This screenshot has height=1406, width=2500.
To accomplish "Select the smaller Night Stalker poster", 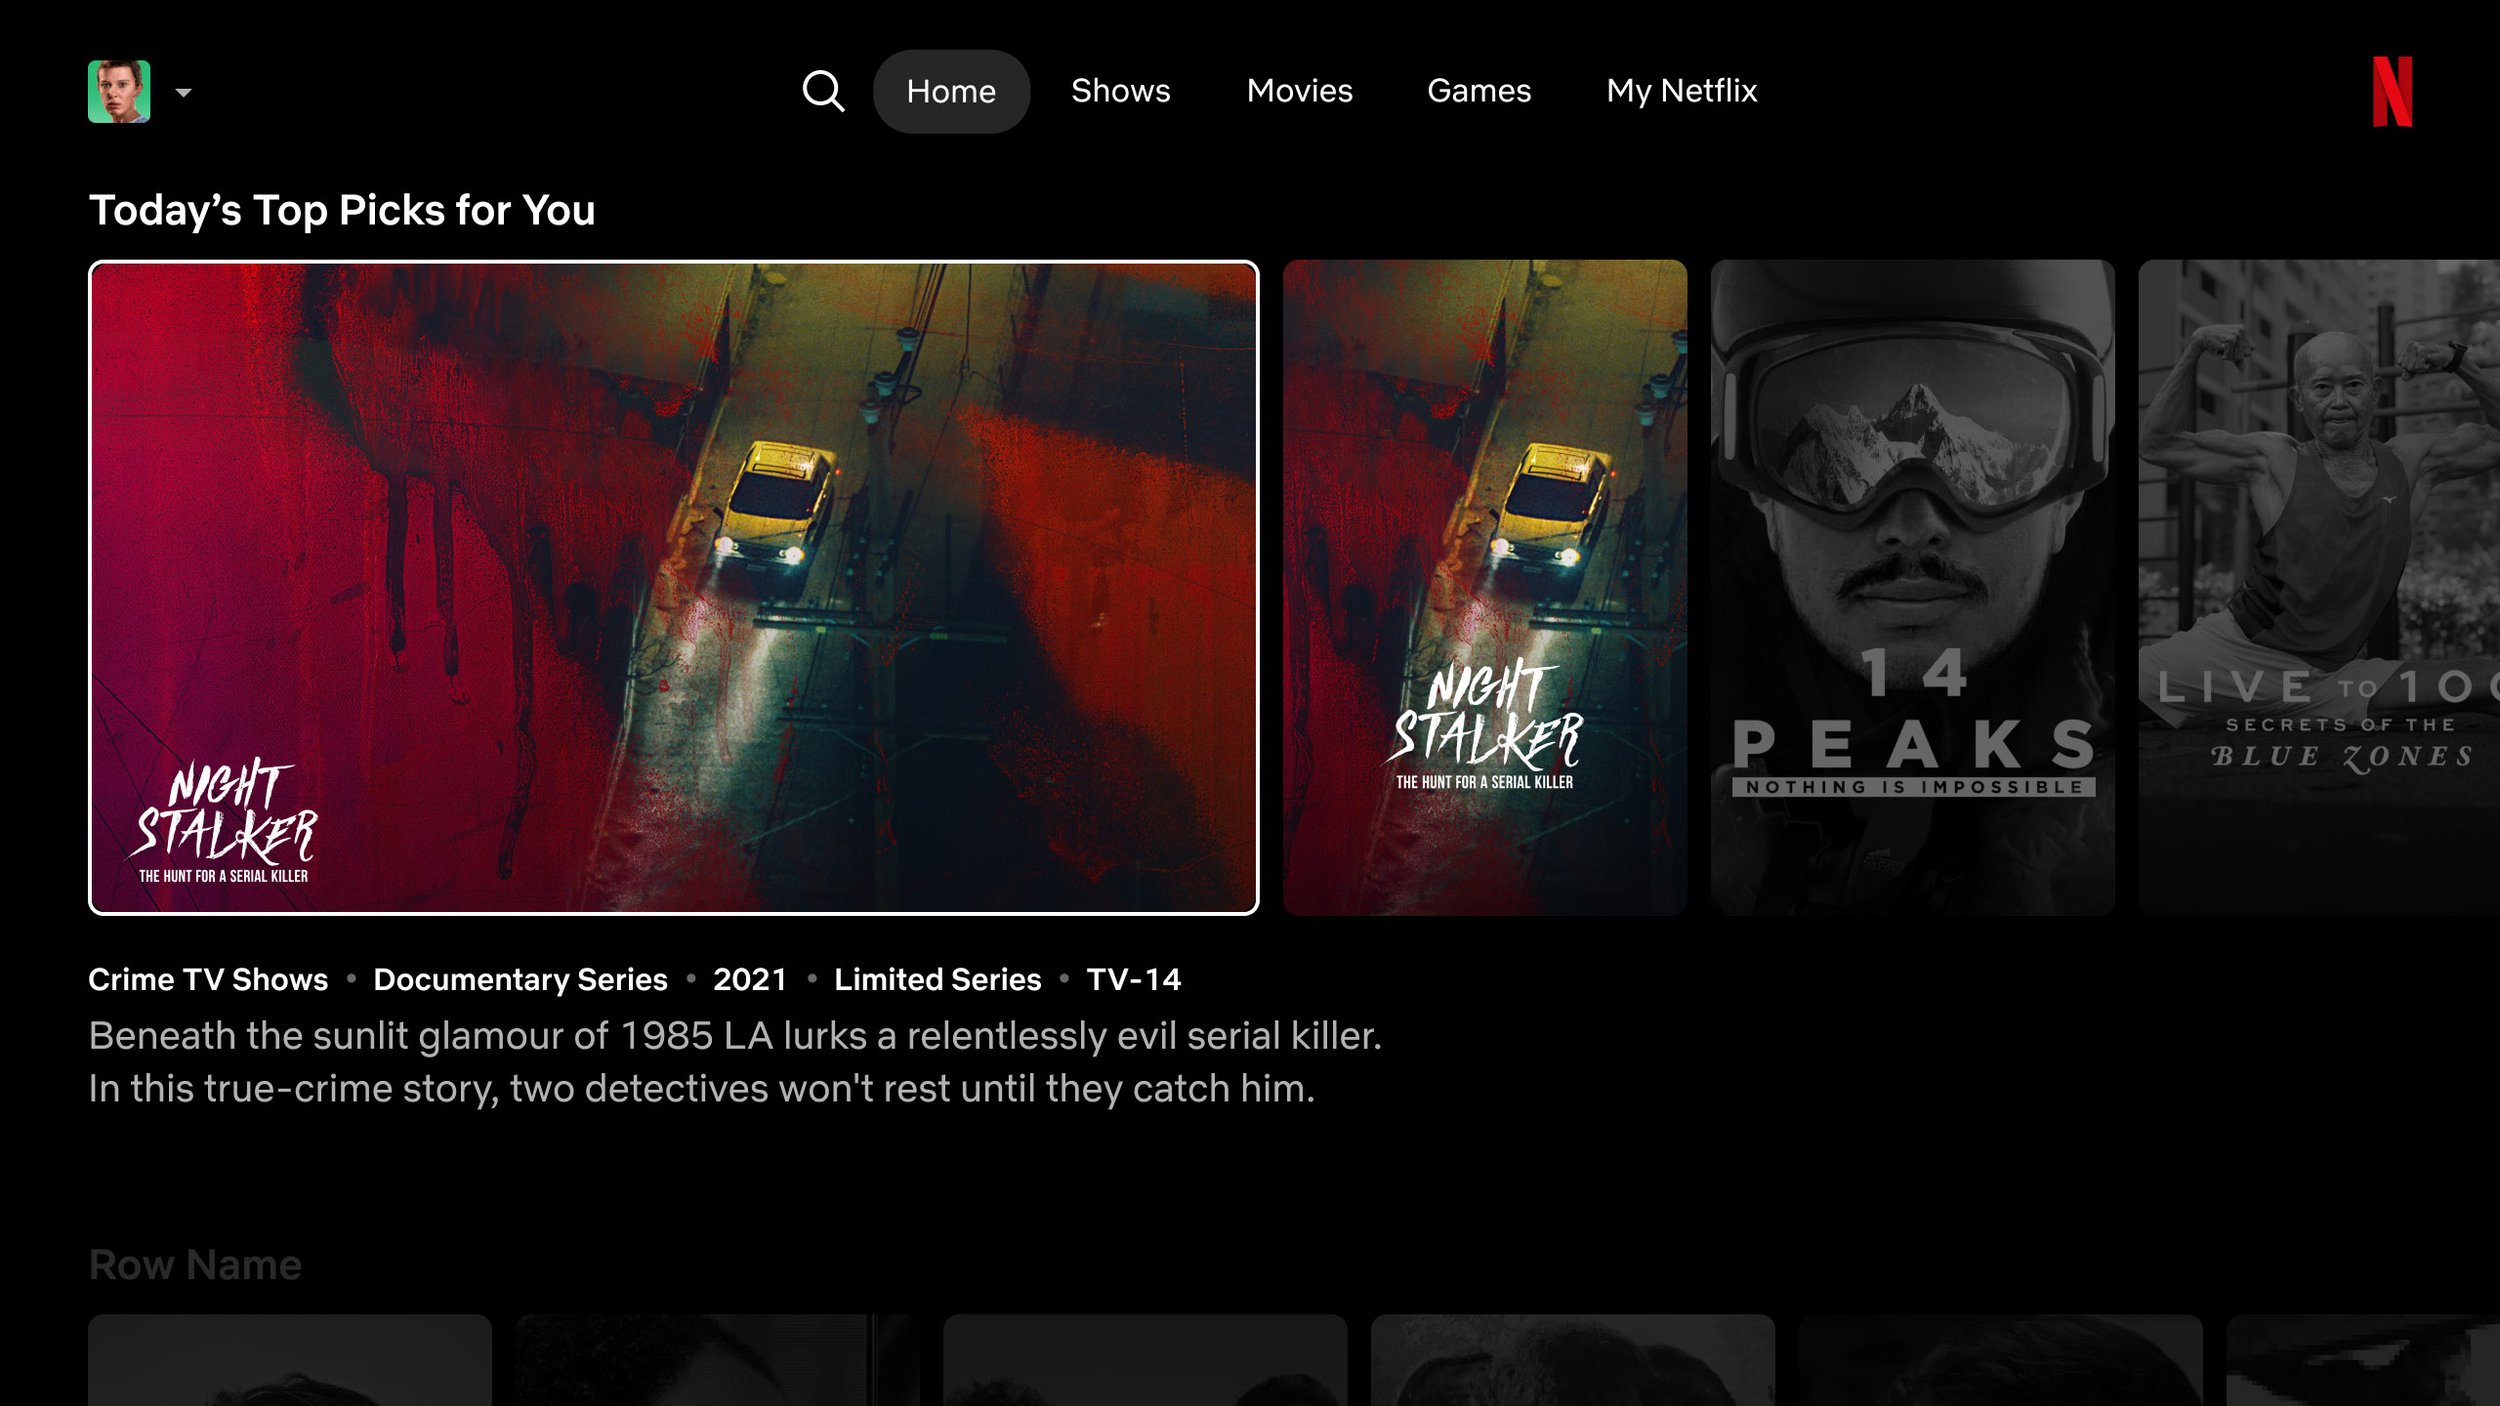I will 1484,587.
